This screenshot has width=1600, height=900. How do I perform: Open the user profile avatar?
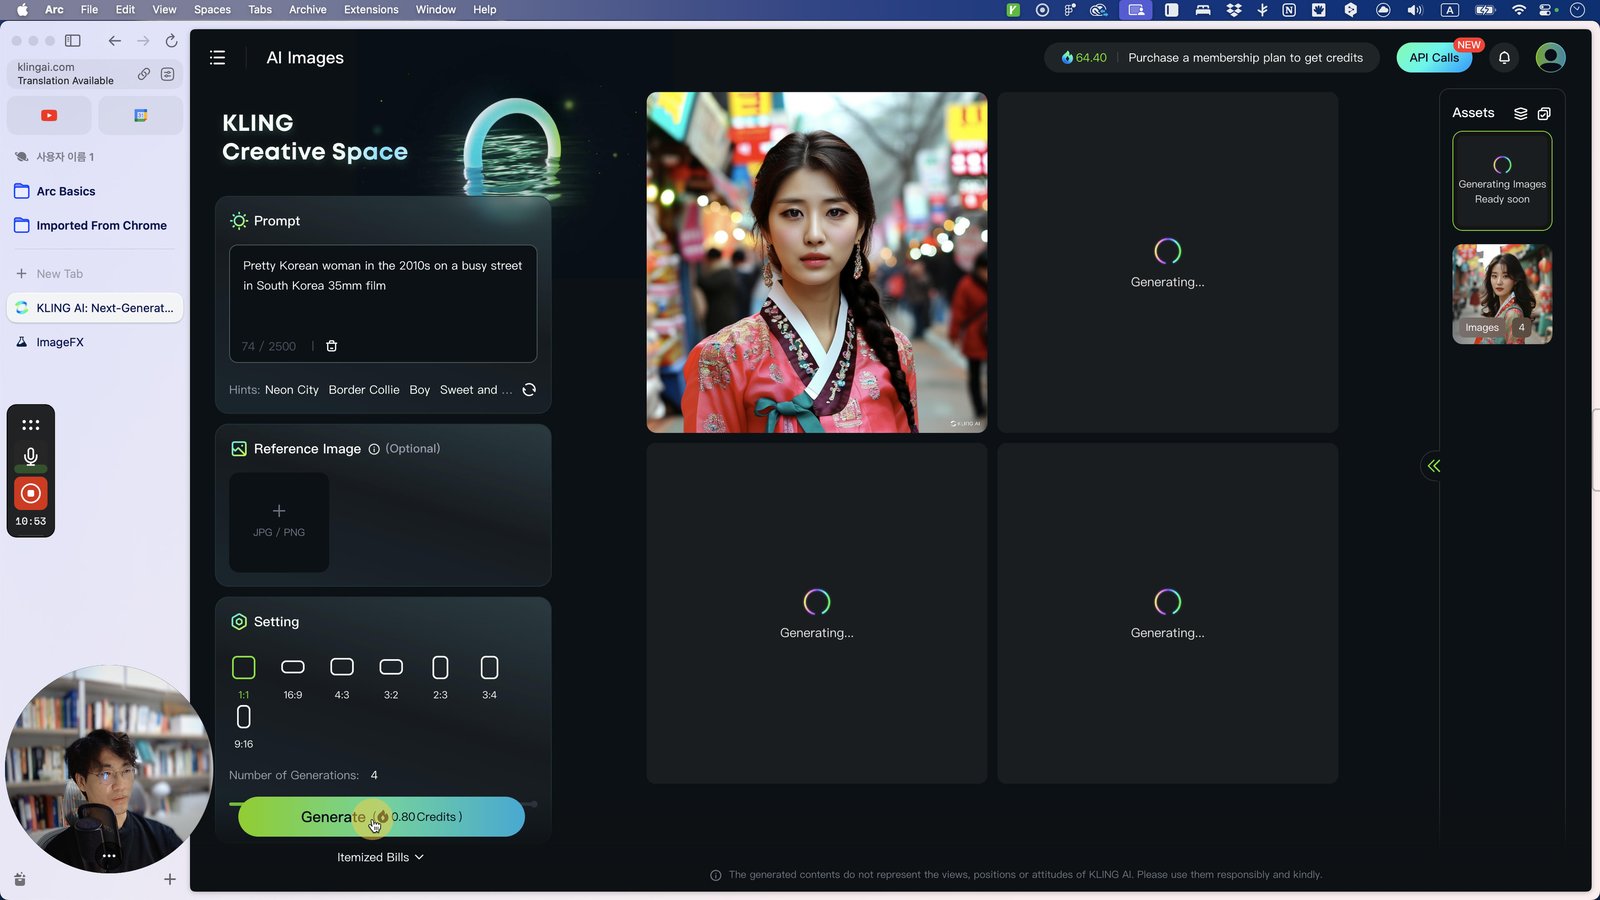1550,58
